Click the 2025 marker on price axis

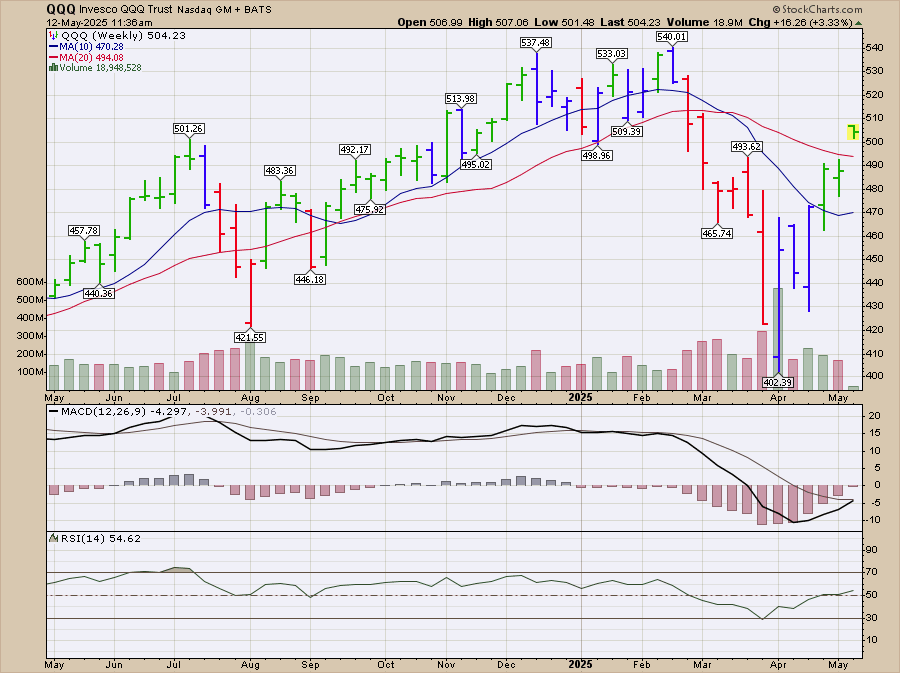coord(580,395)
